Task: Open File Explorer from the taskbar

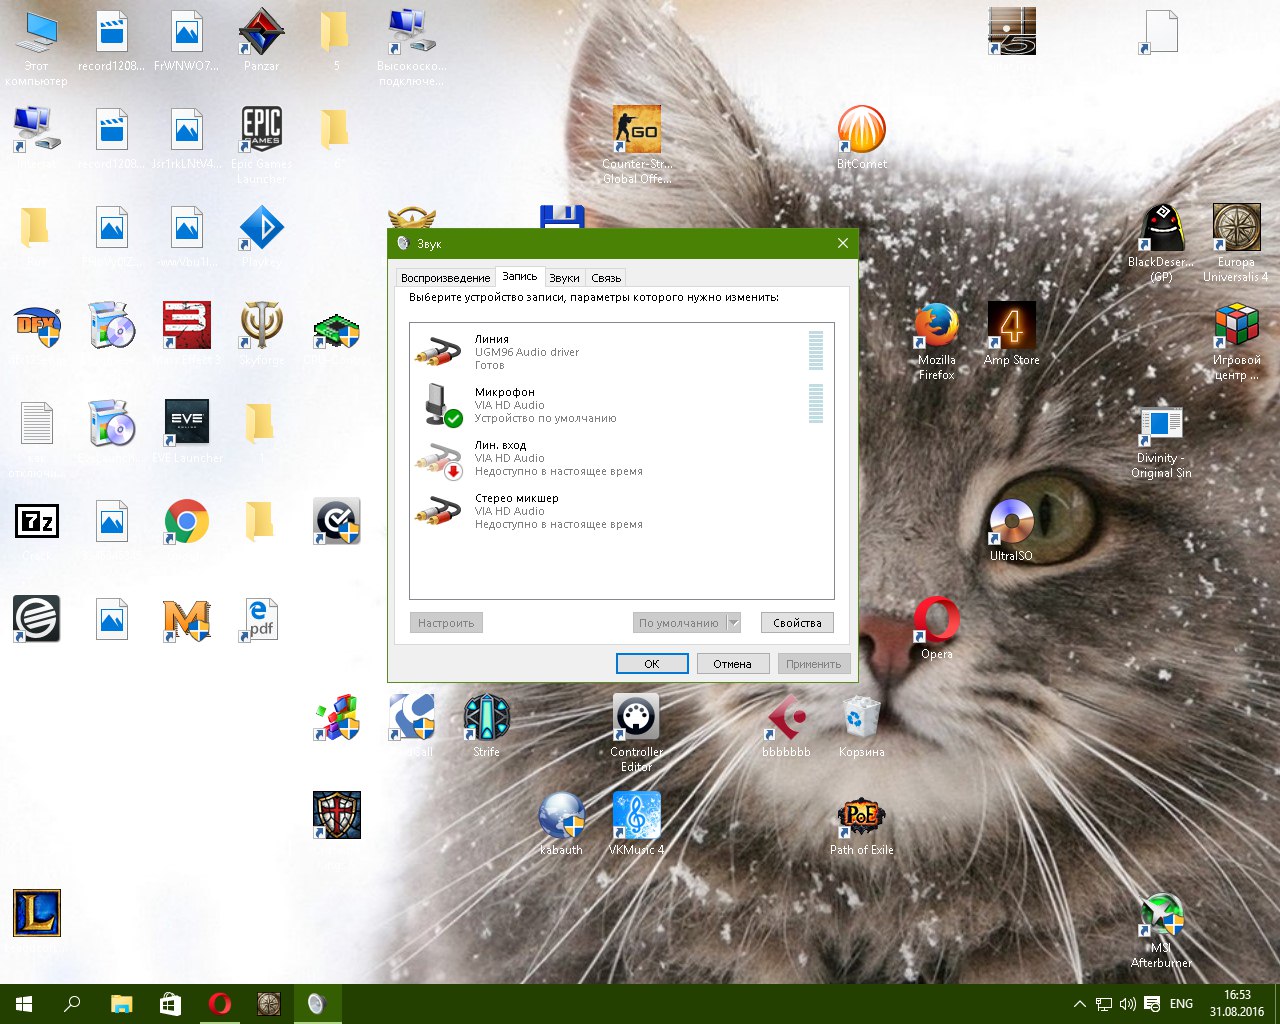Action: point(121,1004)
